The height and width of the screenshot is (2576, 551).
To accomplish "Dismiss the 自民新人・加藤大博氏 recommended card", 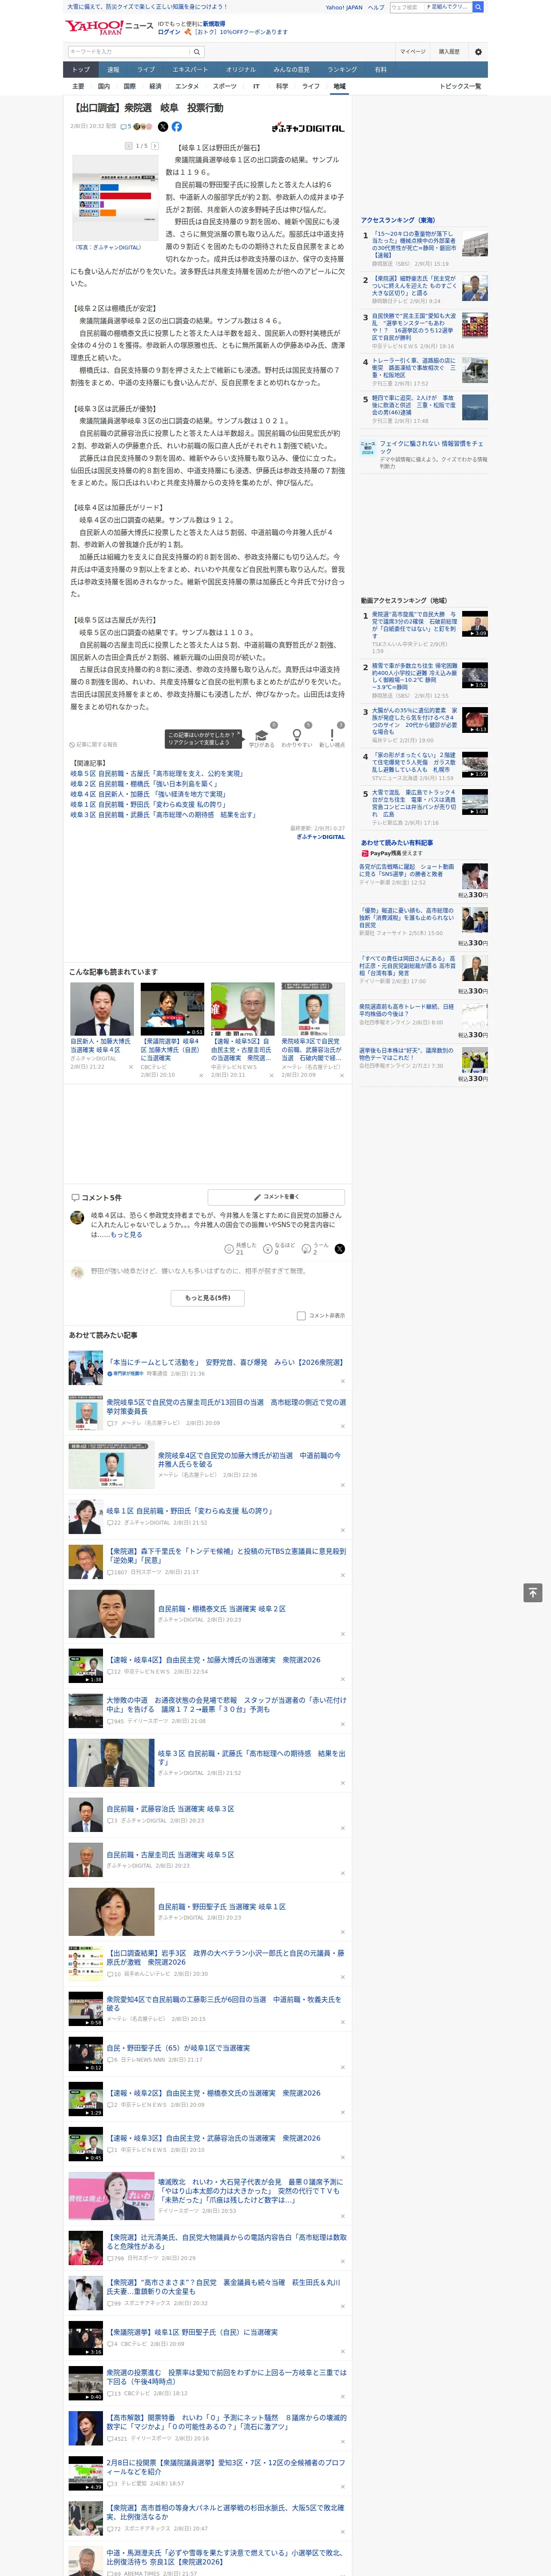I will pyautogui.click(x=130, y=1067).
